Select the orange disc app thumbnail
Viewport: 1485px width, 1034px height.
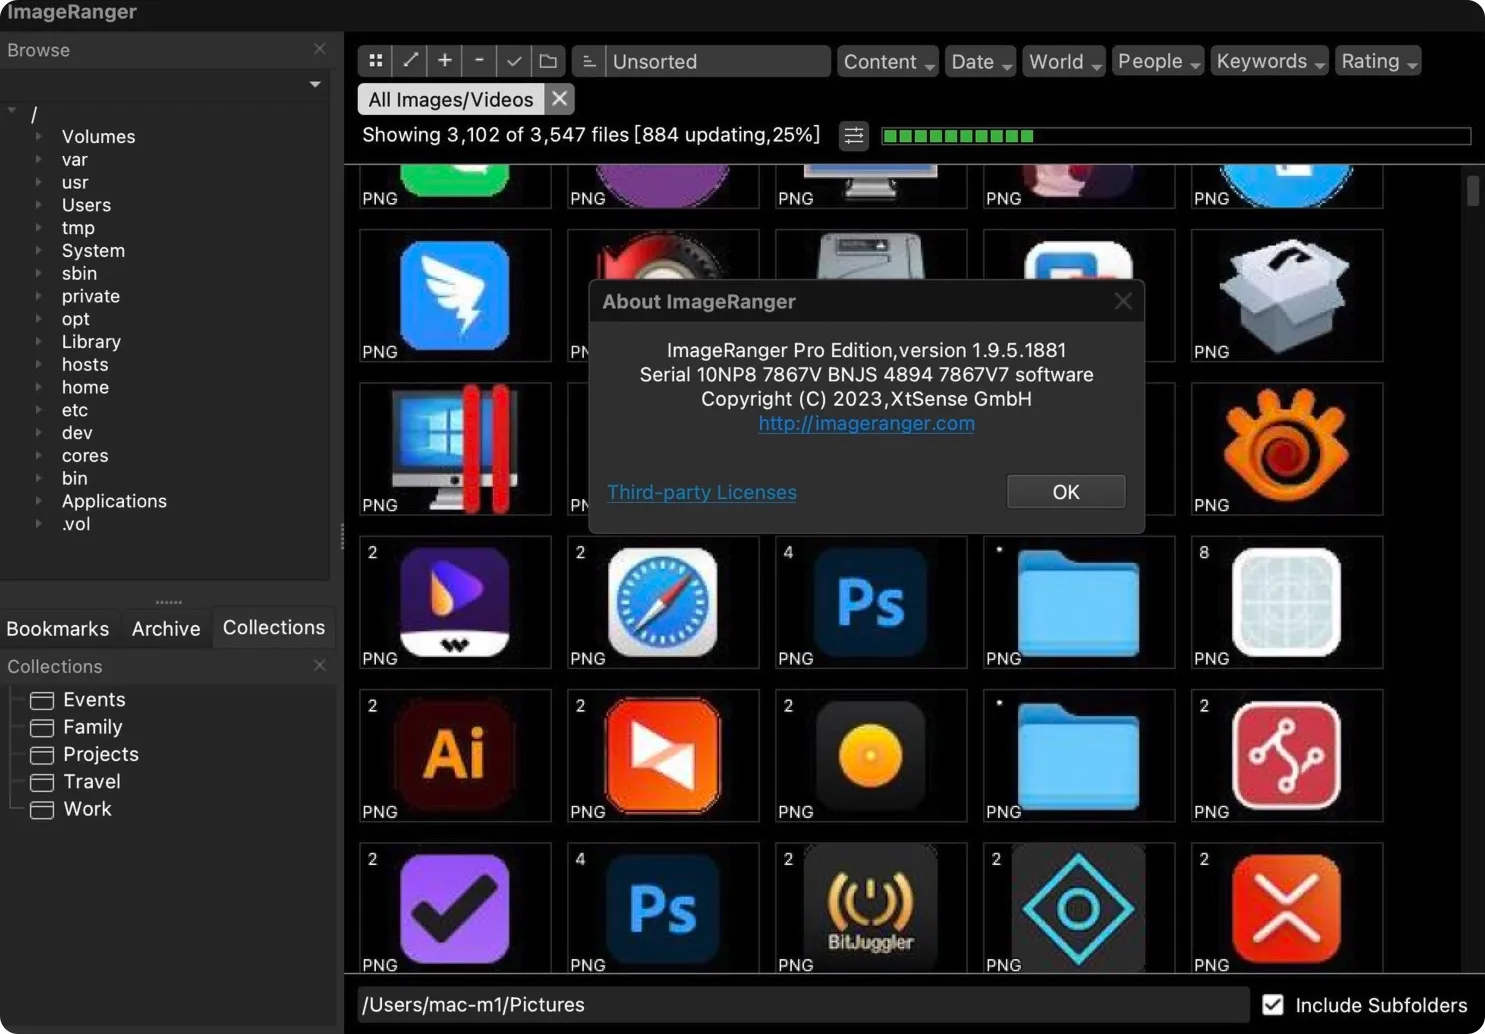pyautogui.click(x=871, y=755)
